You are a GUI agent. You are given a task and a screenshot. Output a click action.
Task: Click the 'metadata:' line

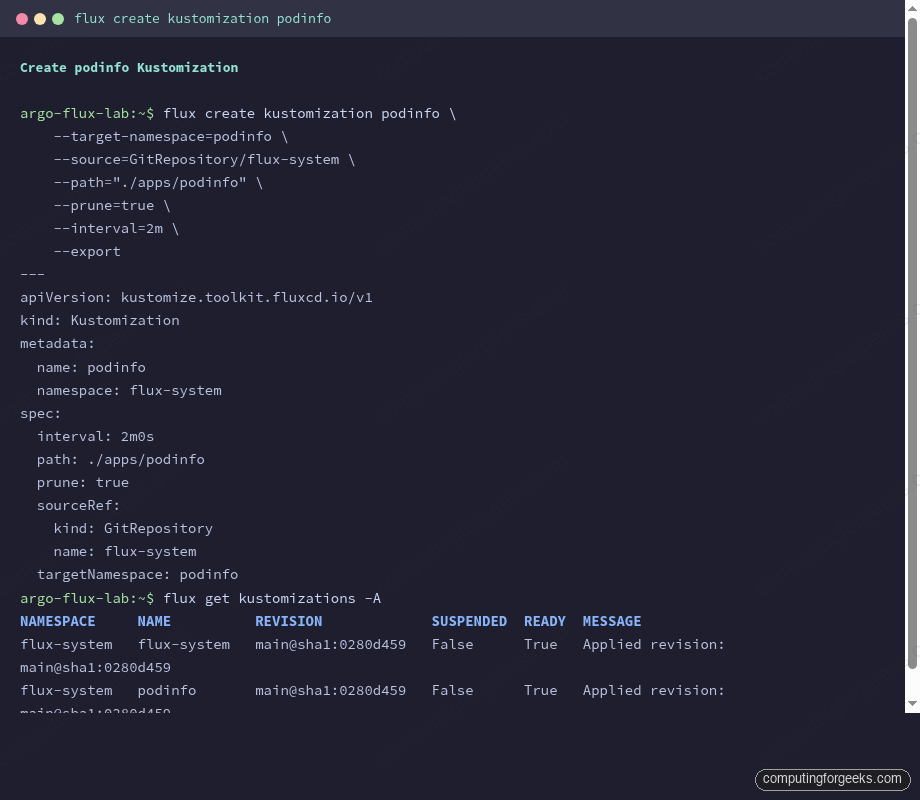[57, 343]
